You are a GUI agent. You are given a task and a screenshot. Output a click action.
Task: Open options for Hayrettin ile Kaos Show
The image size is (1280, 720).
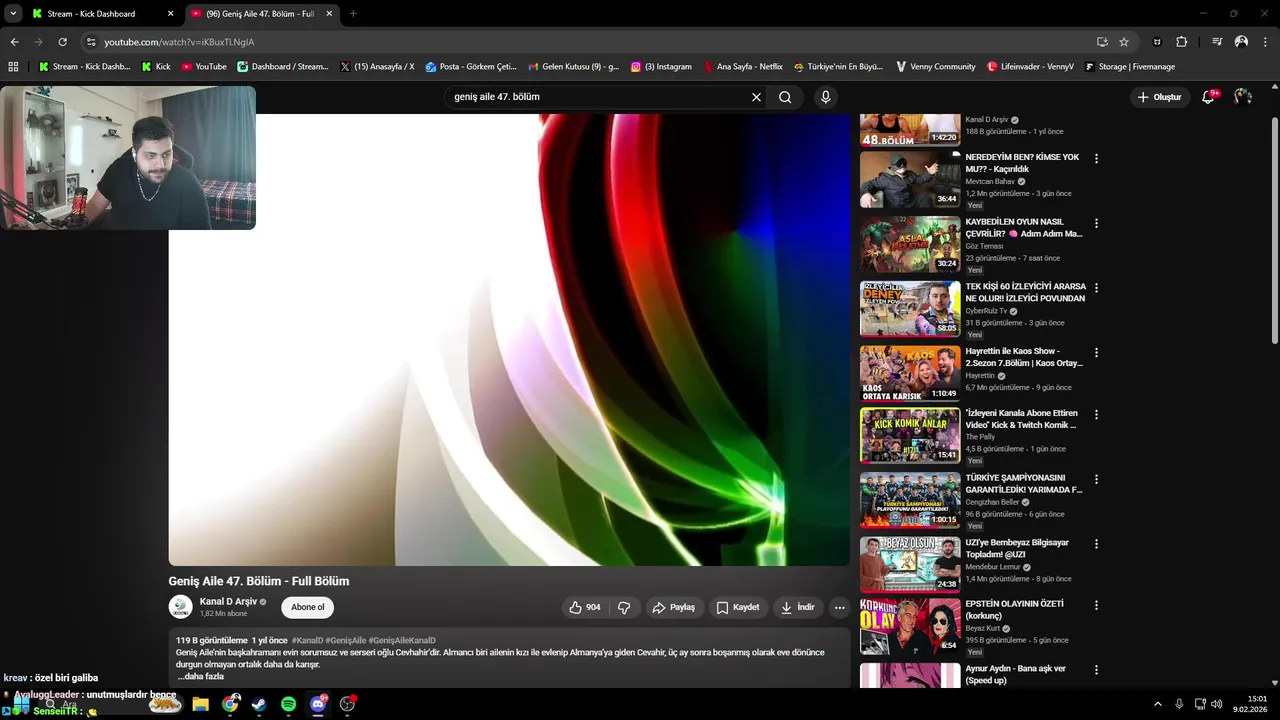pyautogui.click(x=1096, y=353)
